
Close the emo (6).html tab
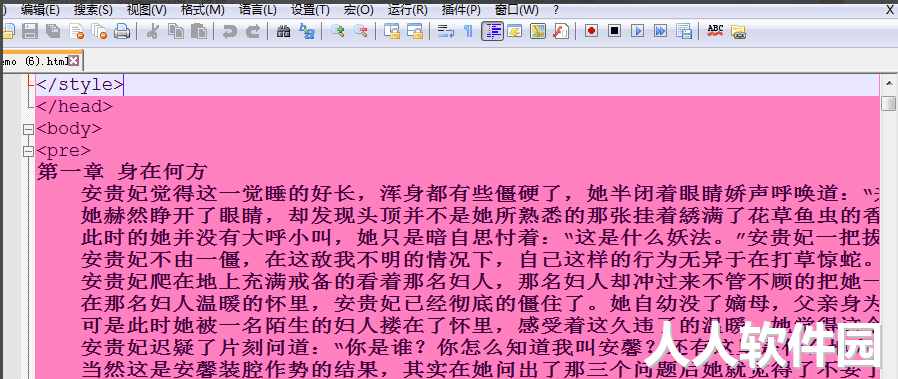coord(74,61)
